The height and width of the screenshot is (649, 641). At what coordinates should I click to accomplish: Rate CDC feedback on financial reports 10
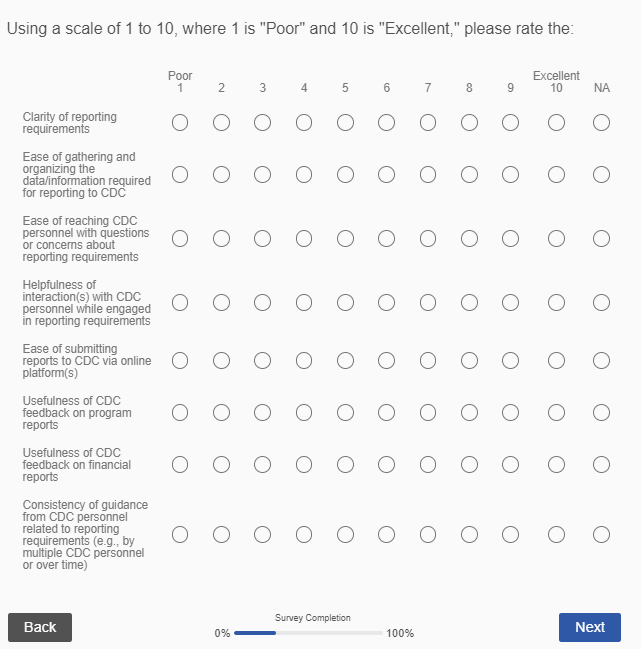tap(556, 464)
